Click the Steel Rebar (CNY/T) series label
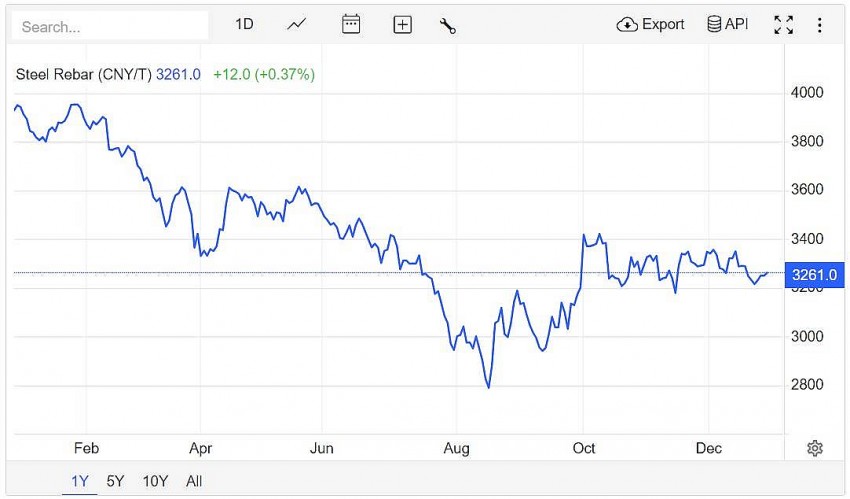Screen dimensions: 850x499 point(84,74)
